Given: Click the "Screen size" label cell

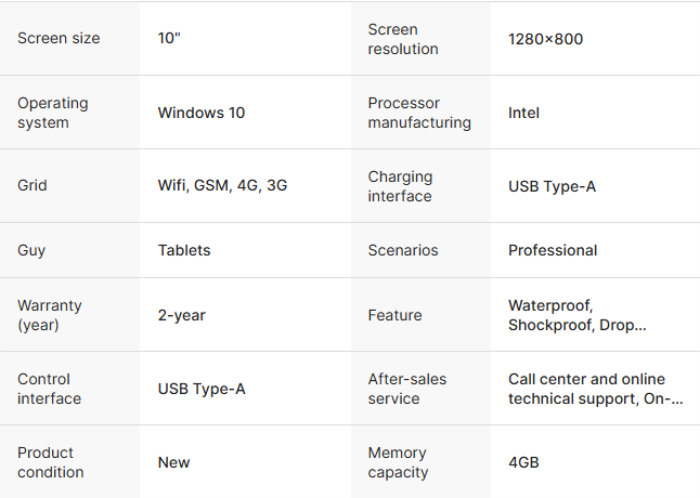Looking at the screenshot, I should 59,39.
